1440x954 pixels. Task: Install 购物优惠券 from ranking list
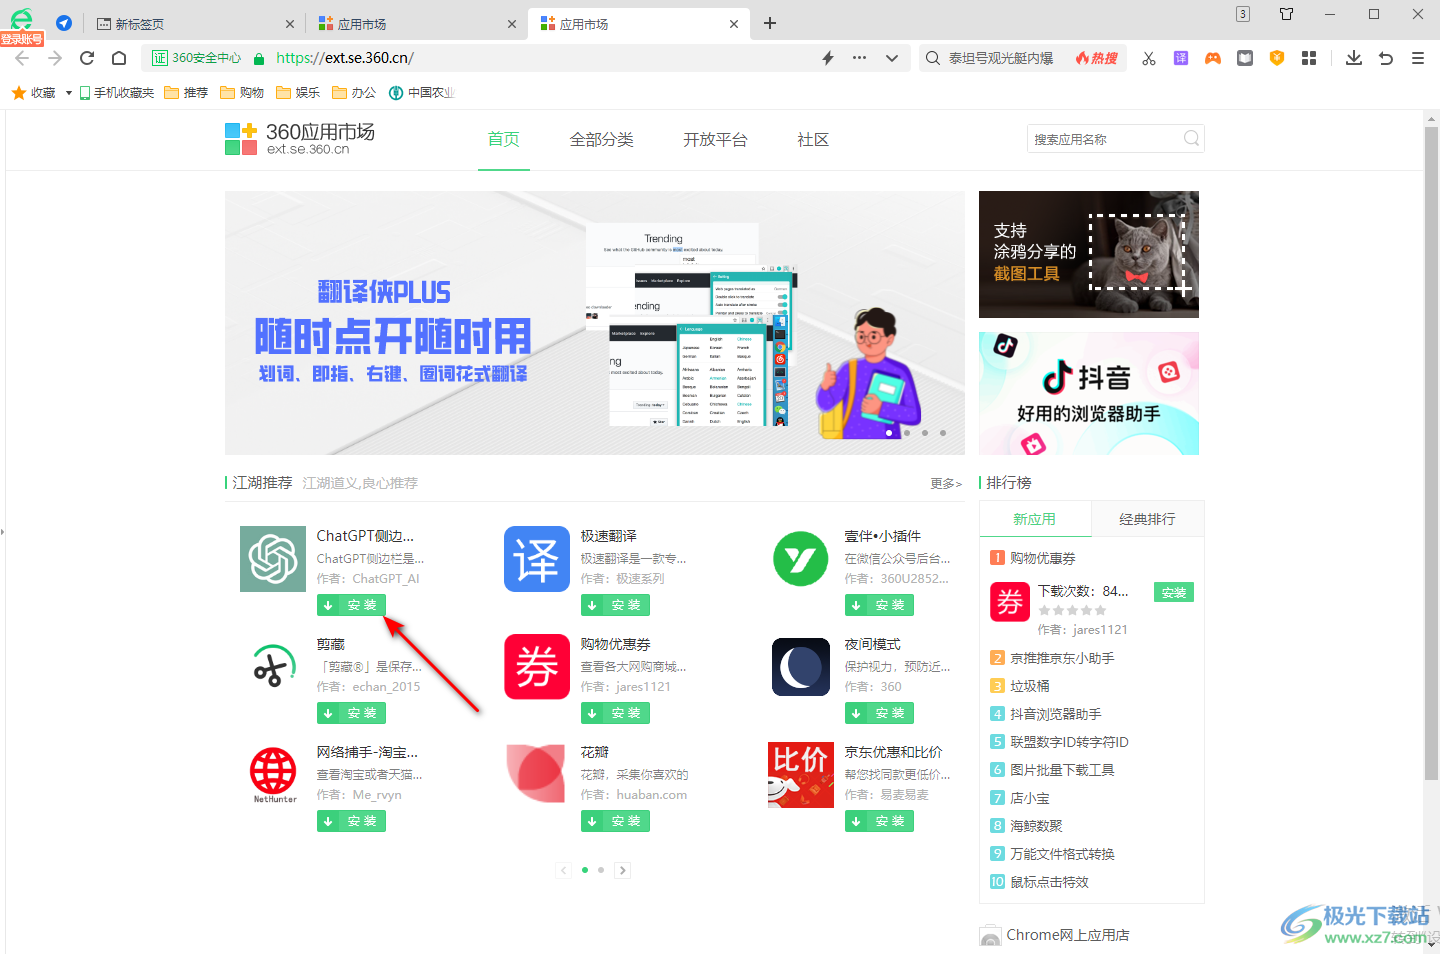1174,593
